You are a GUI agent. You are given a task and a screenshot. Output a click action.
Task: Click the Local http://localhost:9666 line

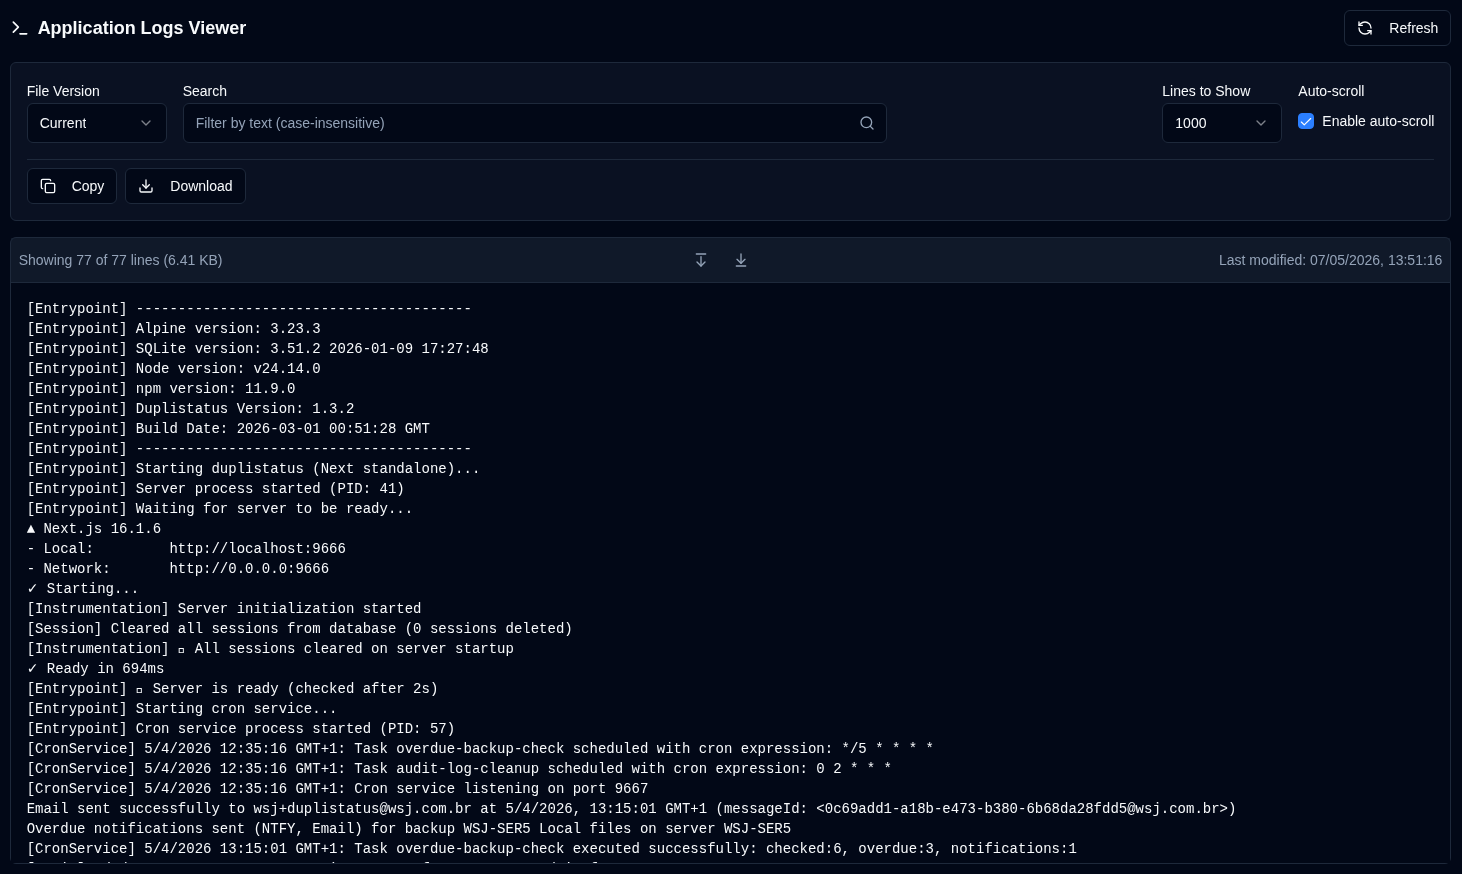tap(186, 548)
